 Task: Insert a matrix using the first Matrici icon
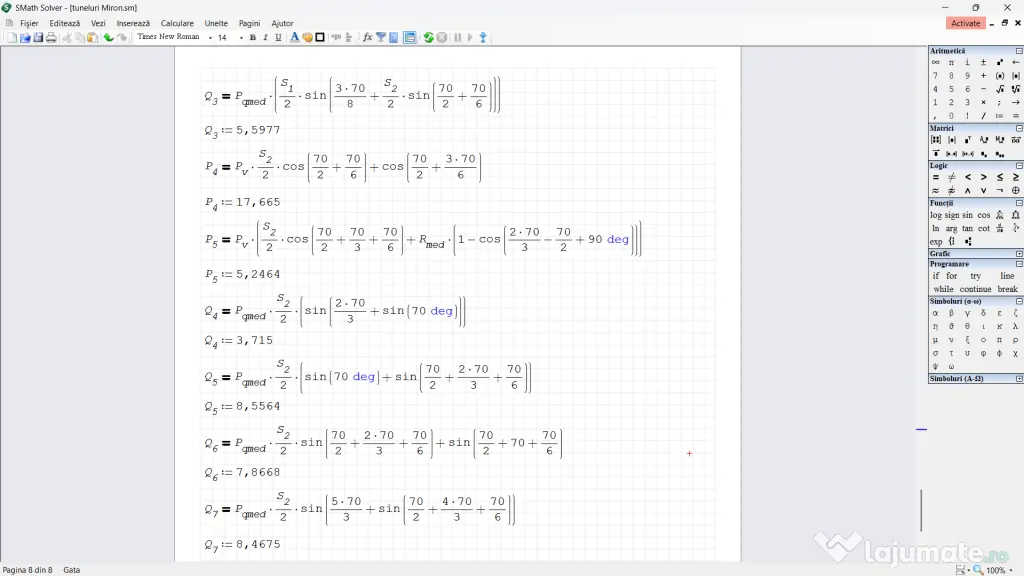click(935, 140)
